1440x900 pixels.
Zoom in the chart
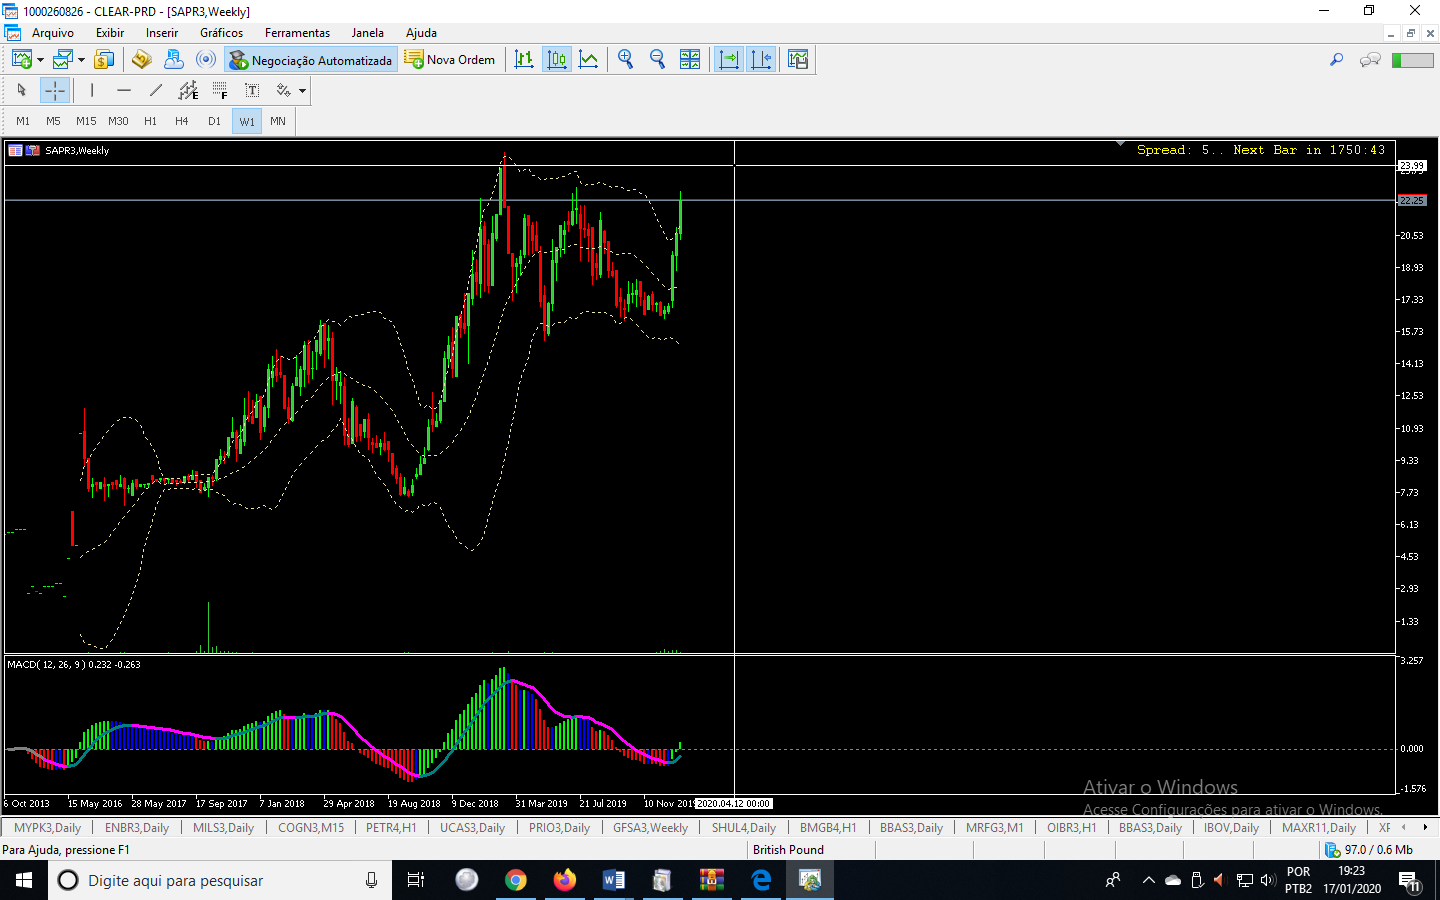[626, 60]
